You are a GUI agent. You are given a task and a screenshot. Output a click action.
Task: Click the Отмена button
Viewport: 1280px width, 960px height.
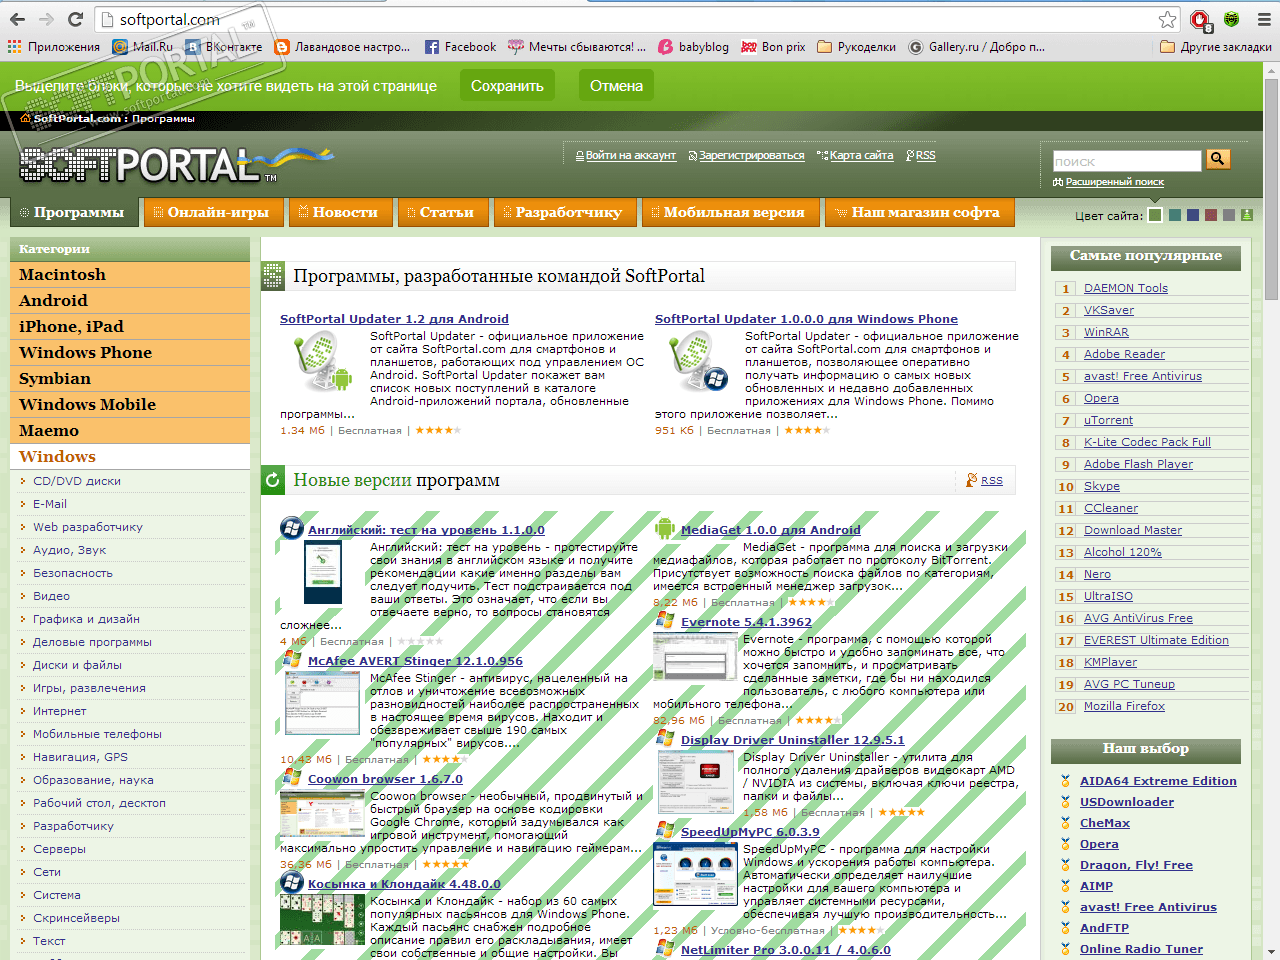616,86
